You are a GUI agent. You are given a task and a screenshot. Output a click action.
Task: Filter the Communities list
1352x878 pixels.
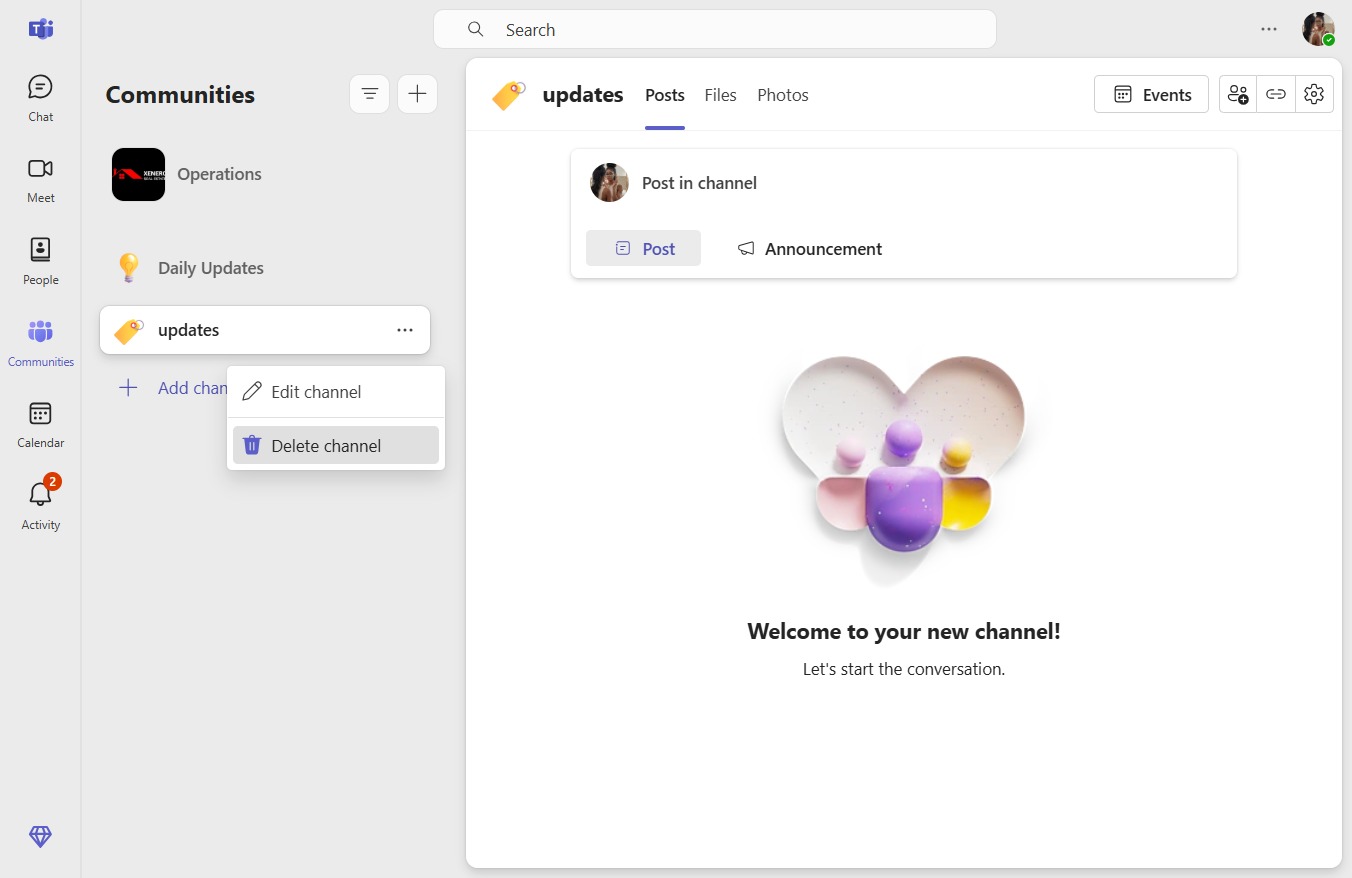tap(369, 94)
